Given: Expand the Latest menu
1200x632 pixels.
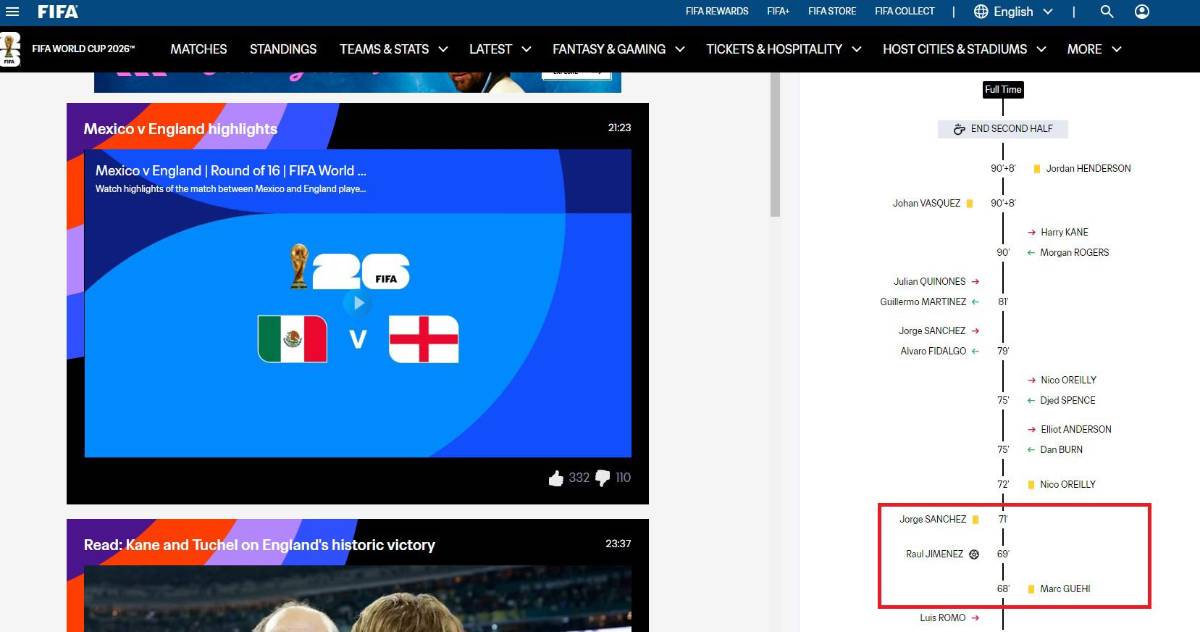Looking at the screenshot, I should pos(499,49).
